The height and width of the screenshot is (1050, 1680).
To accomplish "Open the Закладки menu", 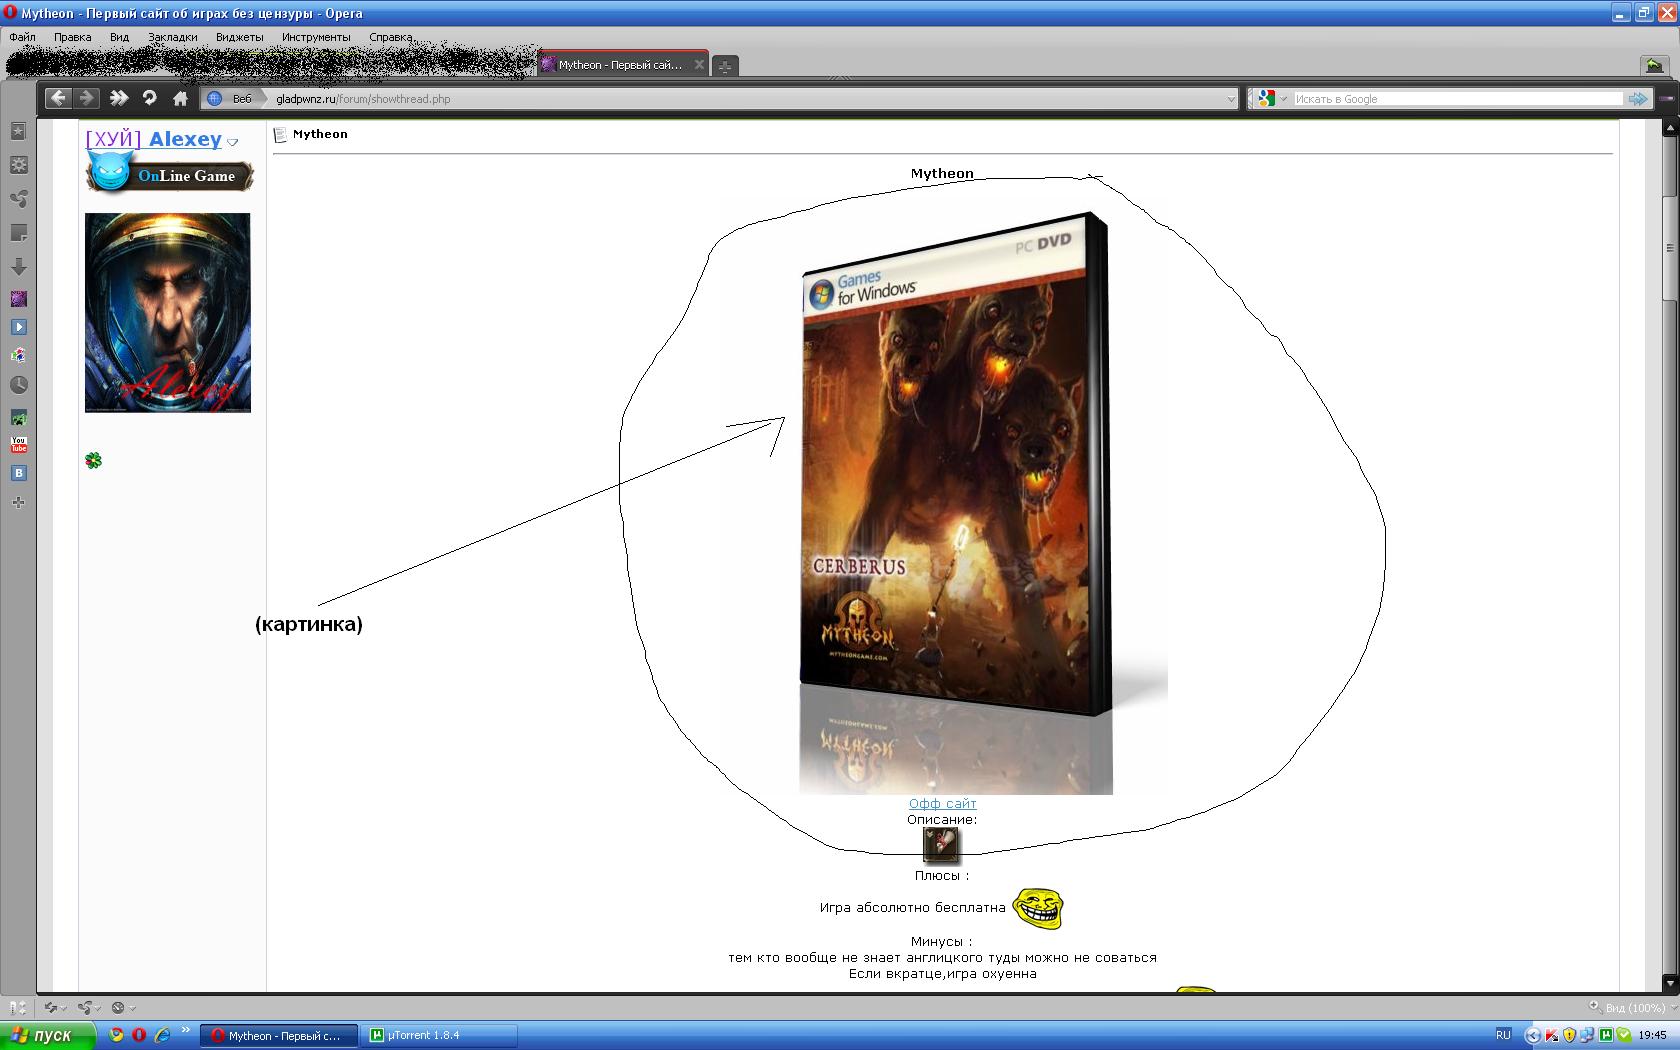I will (x=172, y=37).
